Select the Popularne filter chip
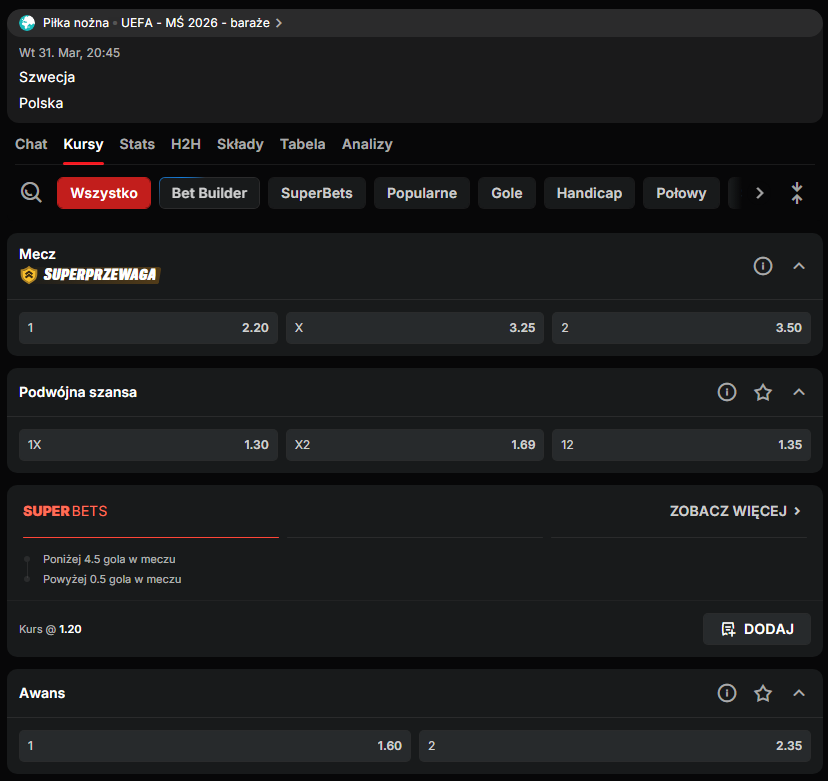 click(422, 193)
